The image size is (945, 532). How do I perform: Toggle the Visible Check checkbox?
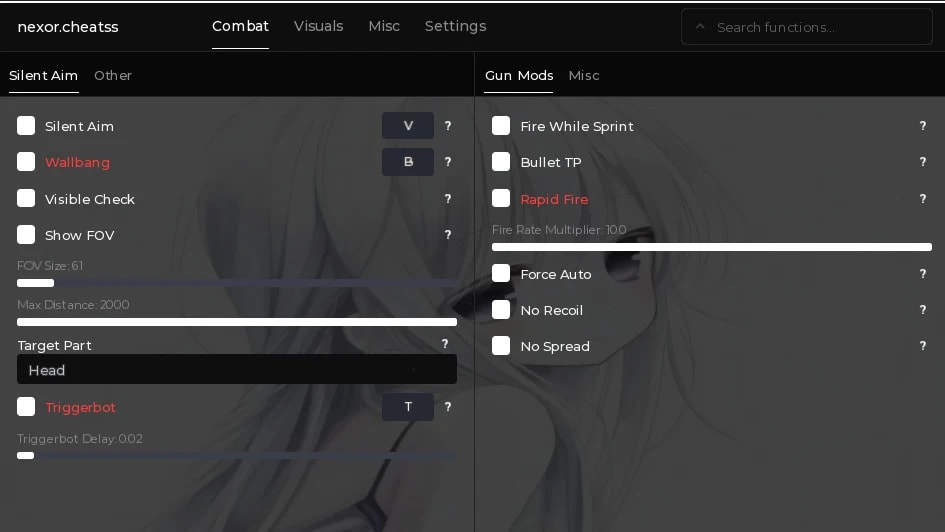pos(26,198)
